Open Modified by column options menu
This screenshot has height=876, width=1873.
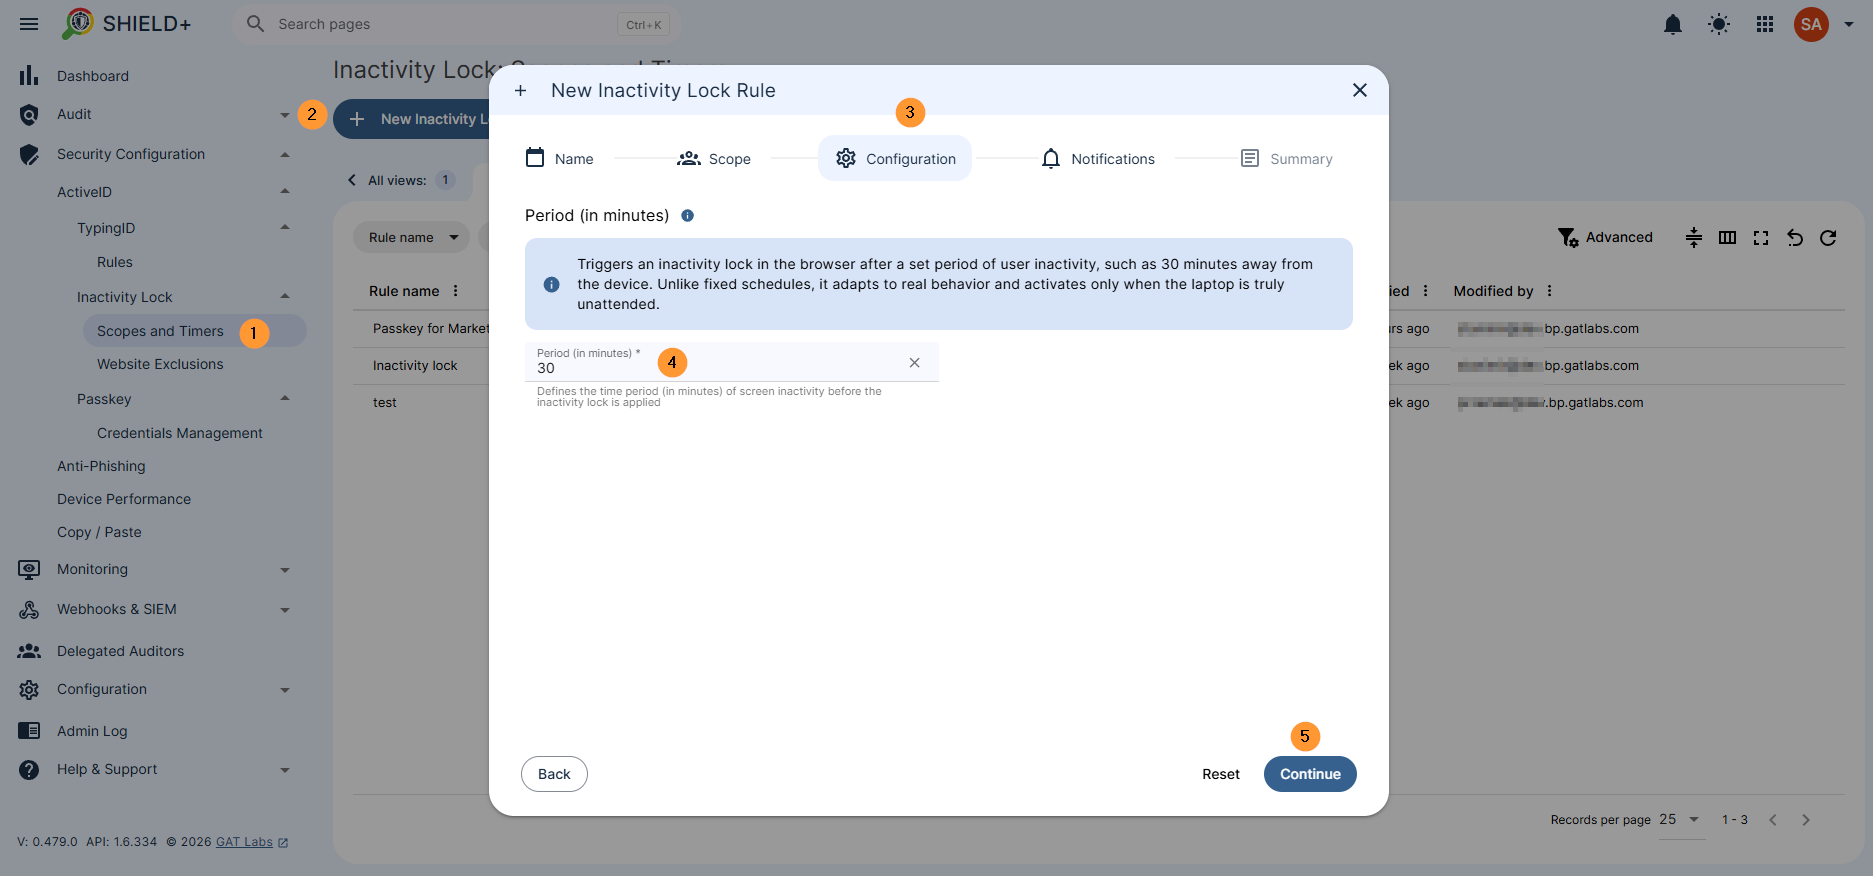click(1549, 291)
